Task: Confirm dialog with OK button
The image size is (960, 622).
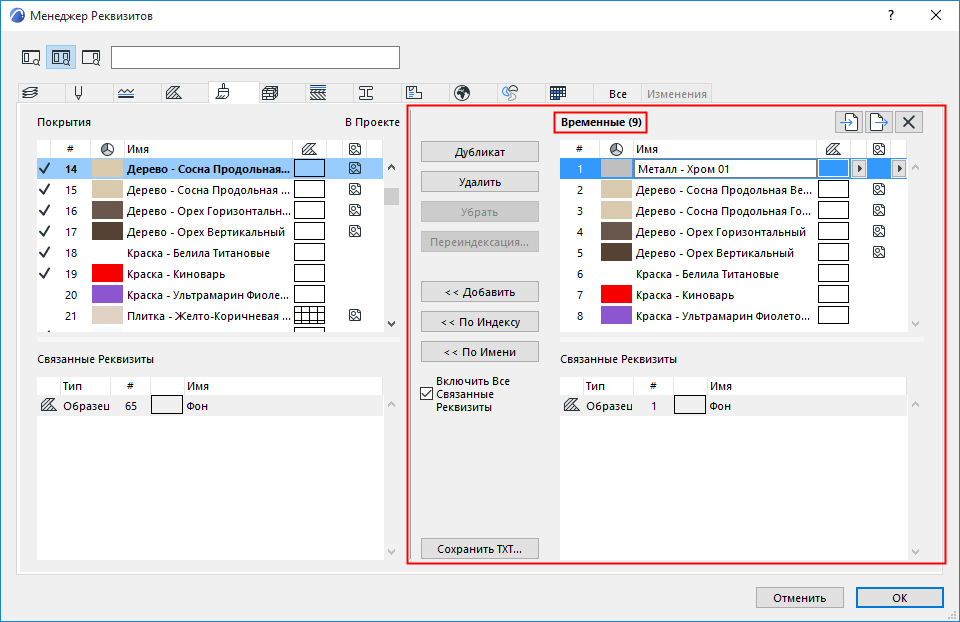Action: click(x=899, y=598)
